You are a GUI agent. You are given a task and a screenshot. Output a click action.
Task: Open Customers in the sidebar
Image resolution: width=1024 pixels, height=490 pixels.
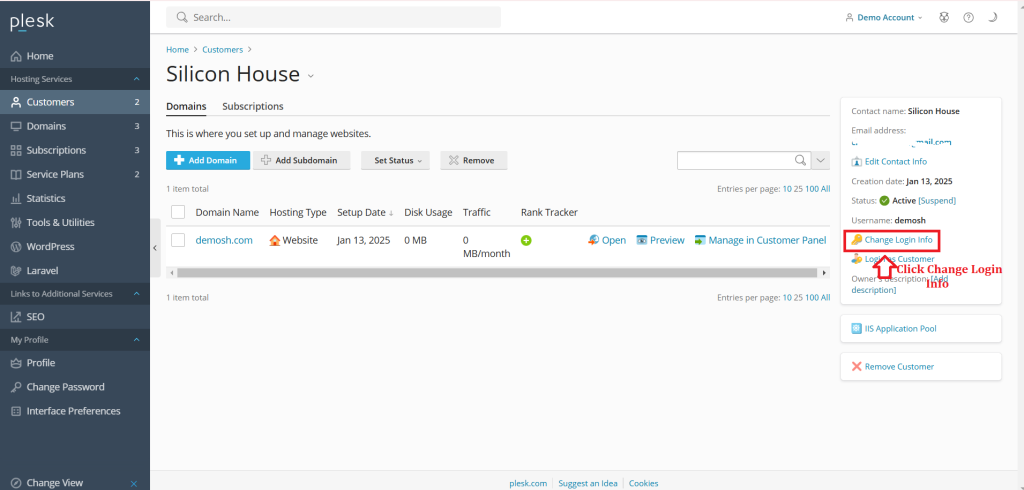click(x=74, y=102)
